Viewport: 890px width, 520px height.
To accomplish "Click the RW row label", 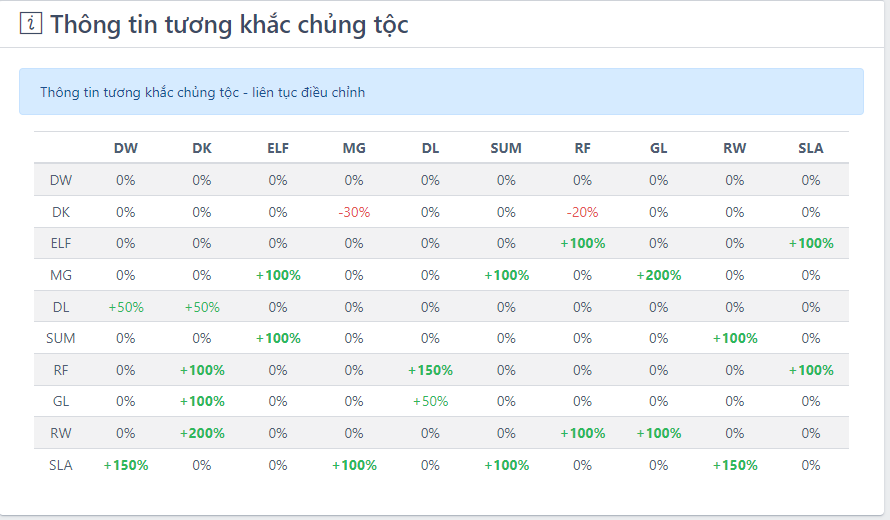I will (x=61, y=433).
